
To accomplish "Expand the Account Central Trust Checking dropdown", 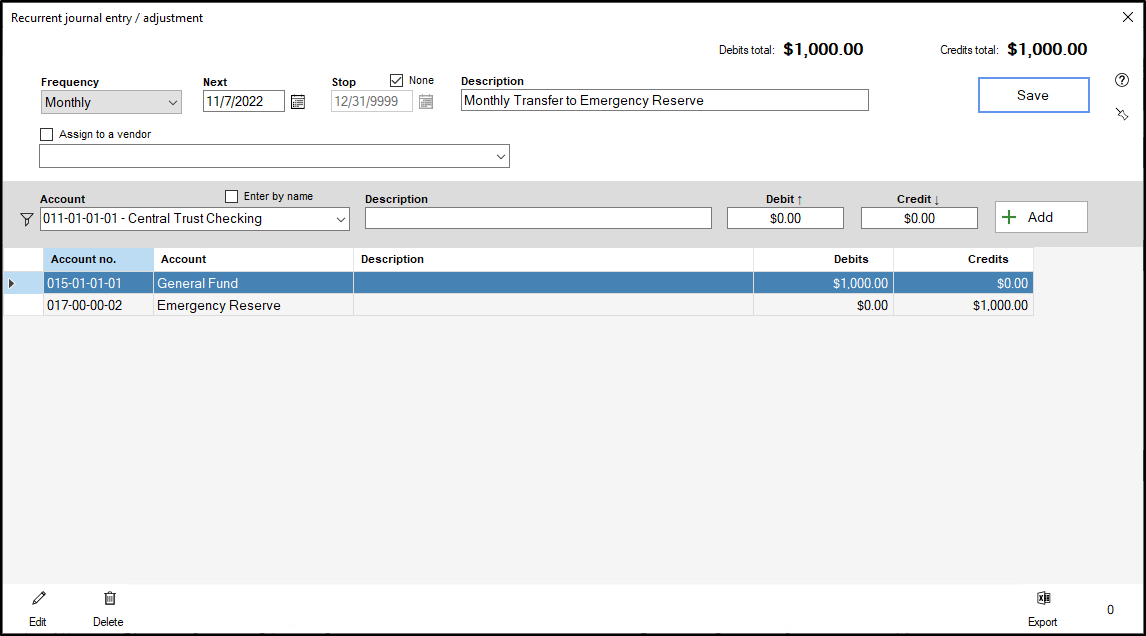I will 340,219.
